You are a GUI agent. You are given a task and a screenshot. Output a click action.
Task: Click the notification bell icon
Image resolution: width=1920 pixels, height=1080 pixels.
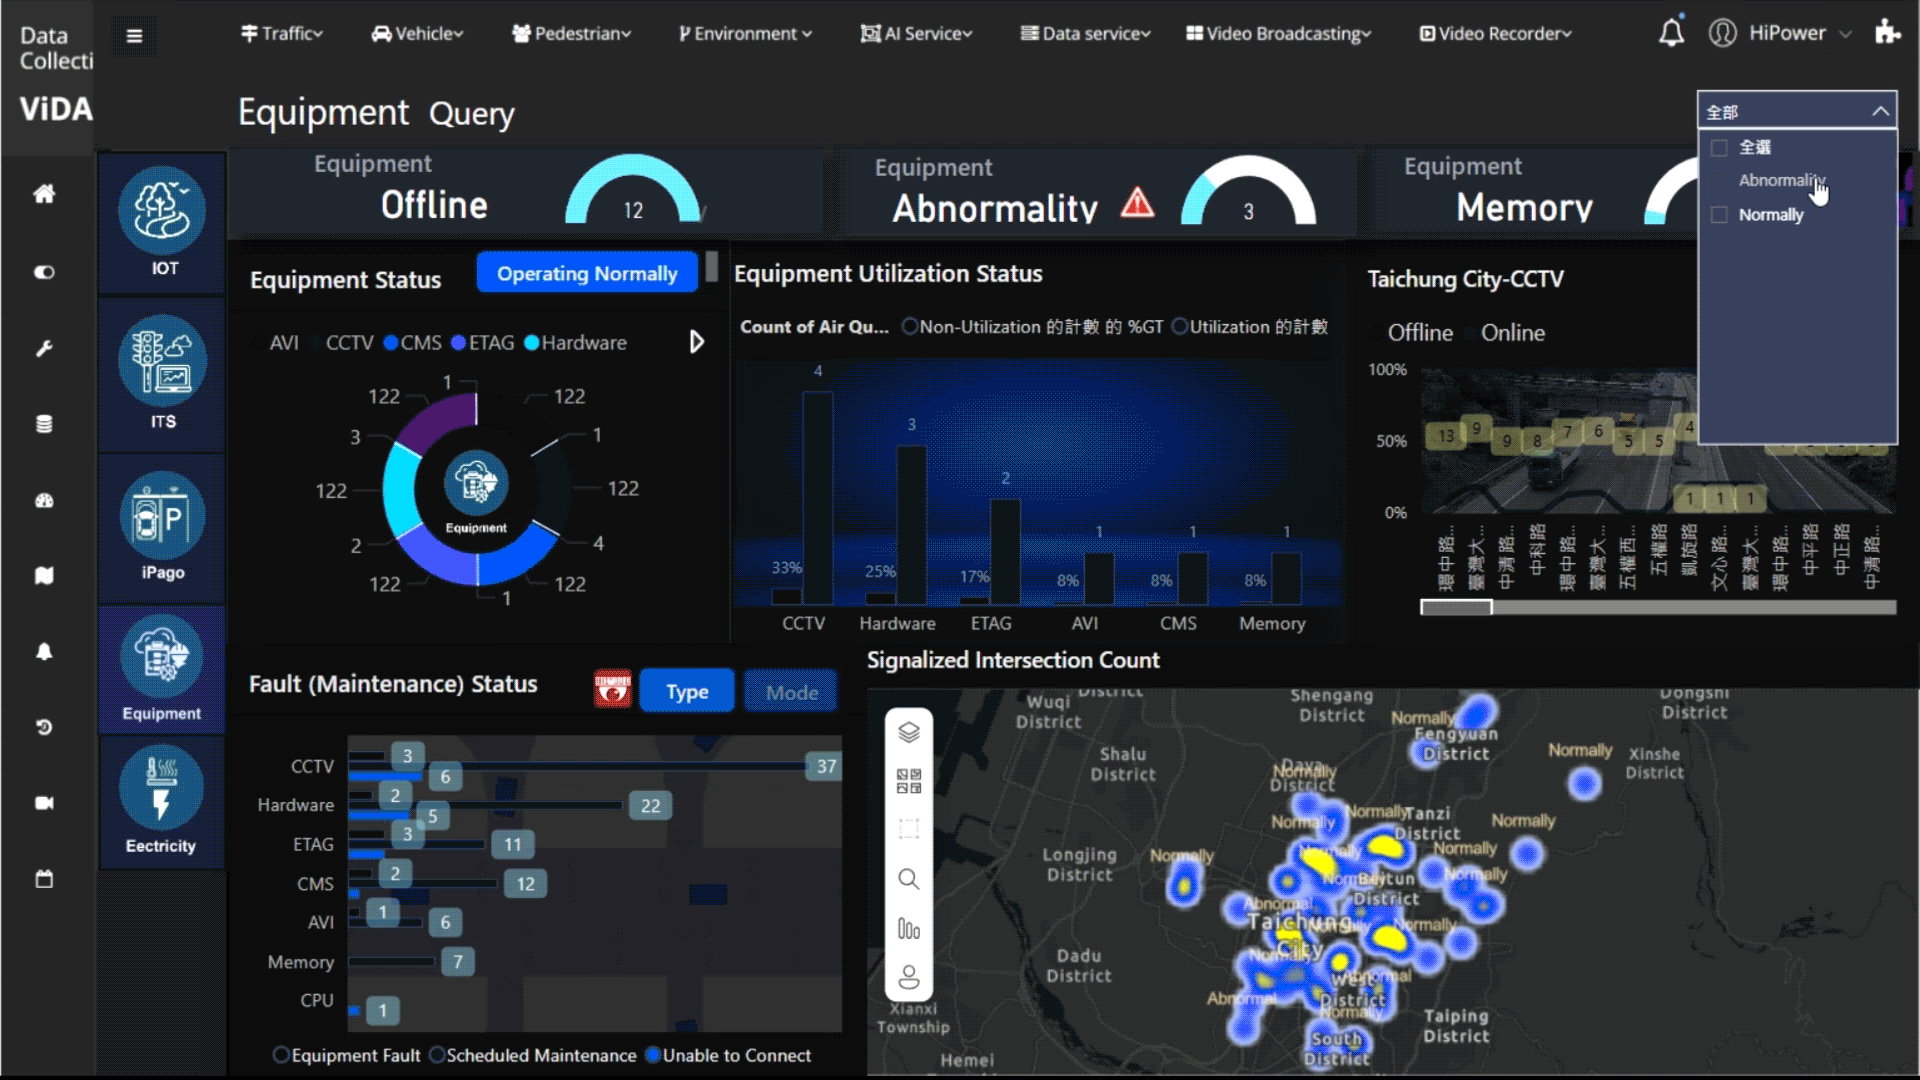[1671, 34]
